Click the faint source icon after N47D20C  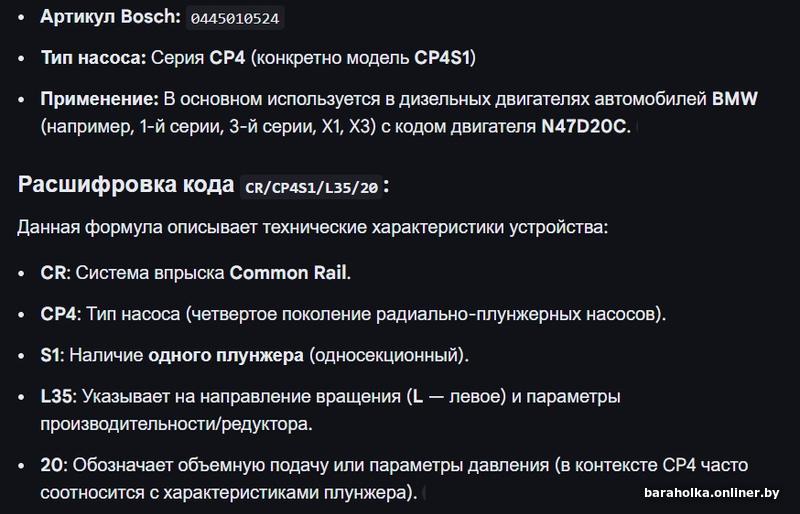[x=637, y=128]
